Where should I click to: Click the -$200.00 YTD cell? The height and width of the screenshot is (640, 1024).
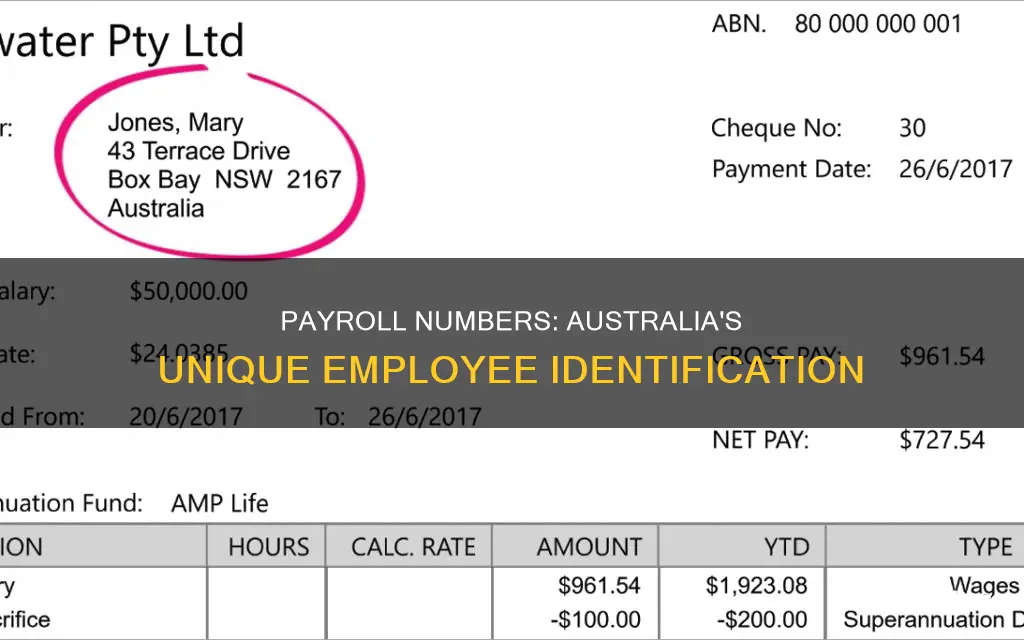pyautogui.click(x=762, y=619)
